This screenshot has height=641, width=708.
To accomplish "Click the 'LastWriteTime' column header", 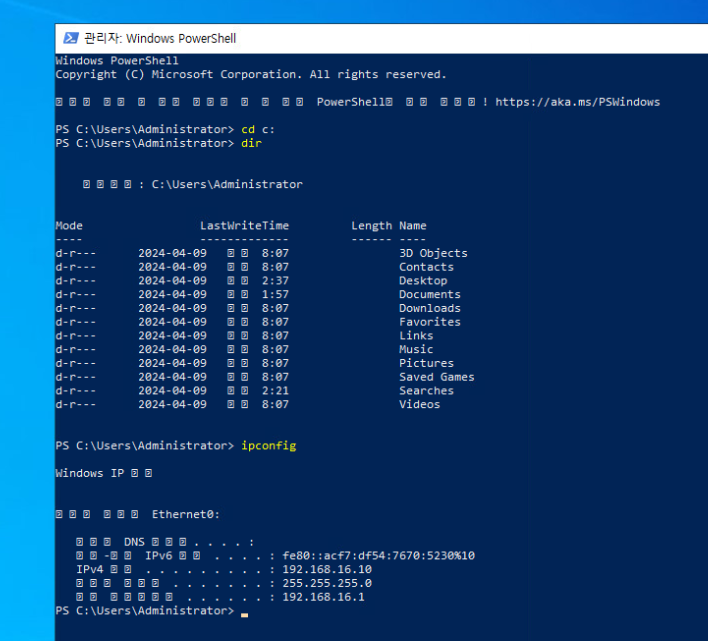I will coord(244,226).
